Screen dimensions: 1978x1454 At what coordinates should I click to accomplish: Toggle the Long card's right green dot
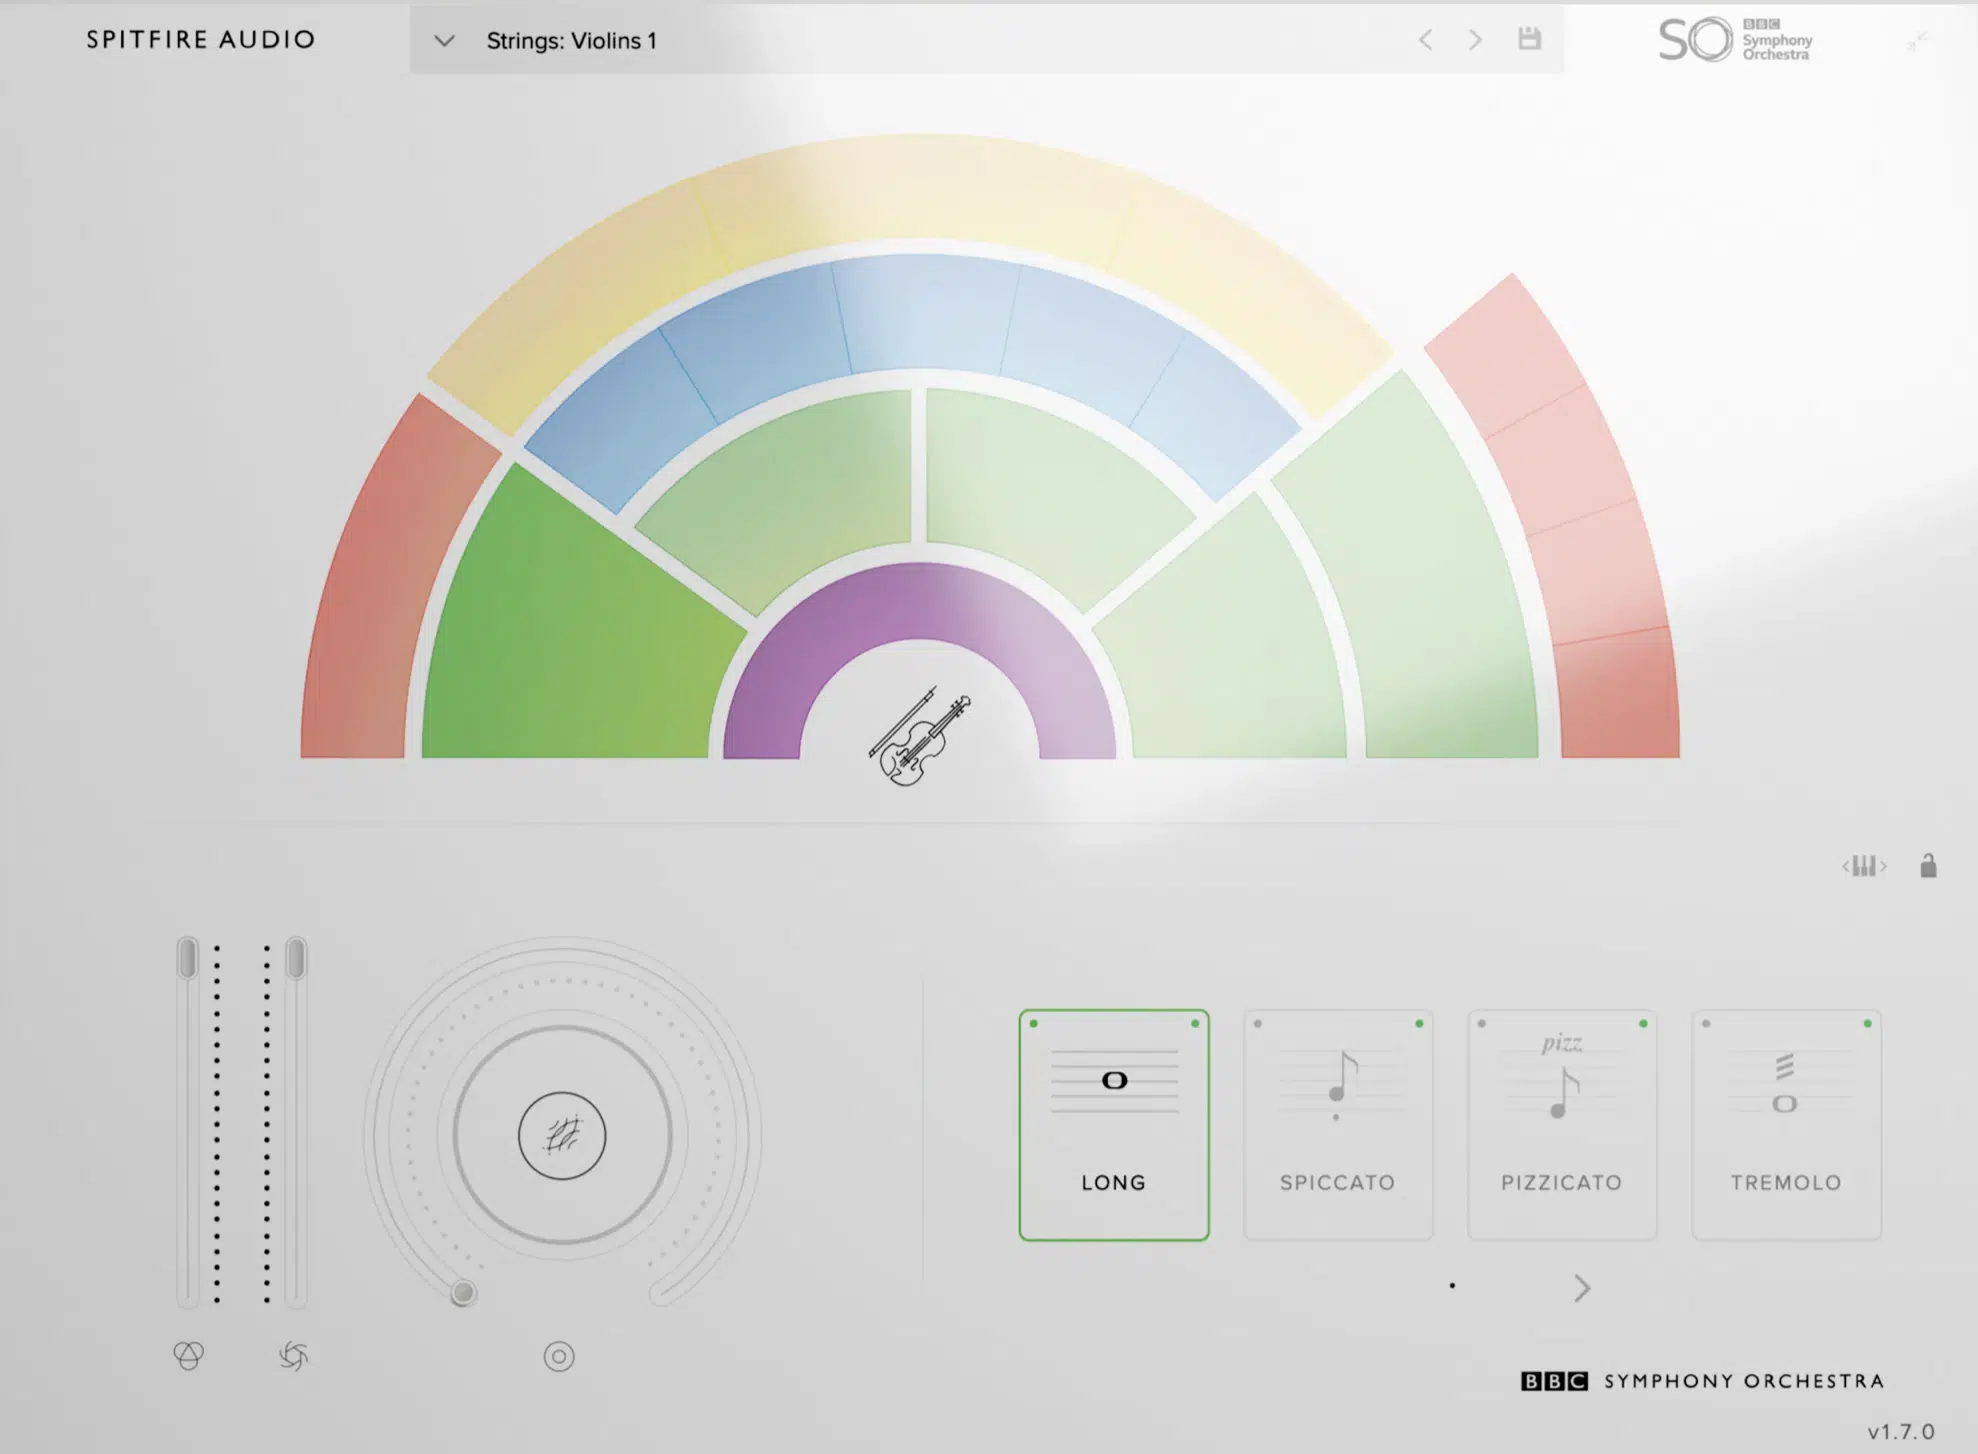tap(1195, 1024)
